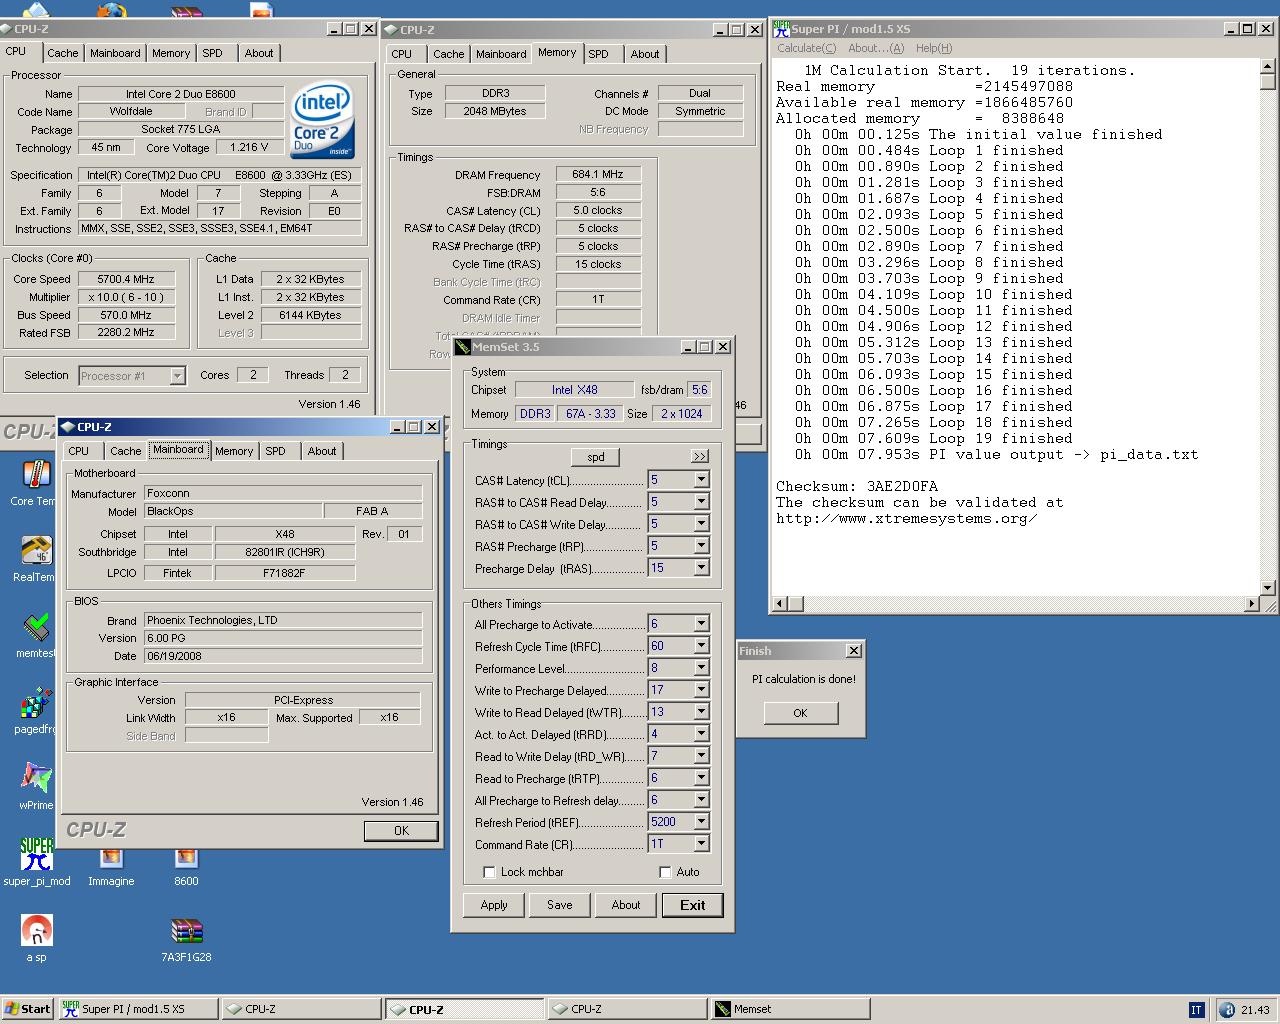The width and height of the screenshot is (1280, 1024).
Task: Expand the Refresh Cycle Time (tRFC) dropdown
Action: tap(701, 646)
